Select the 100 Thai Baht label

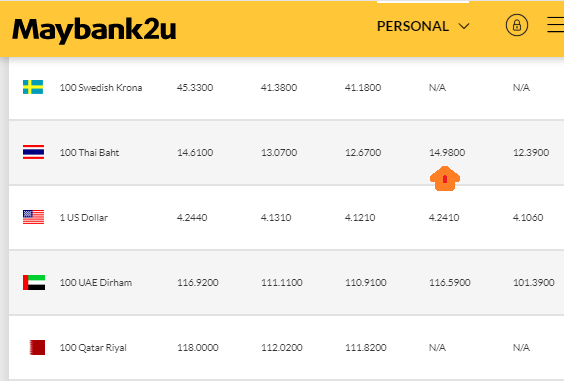(89, 153)
